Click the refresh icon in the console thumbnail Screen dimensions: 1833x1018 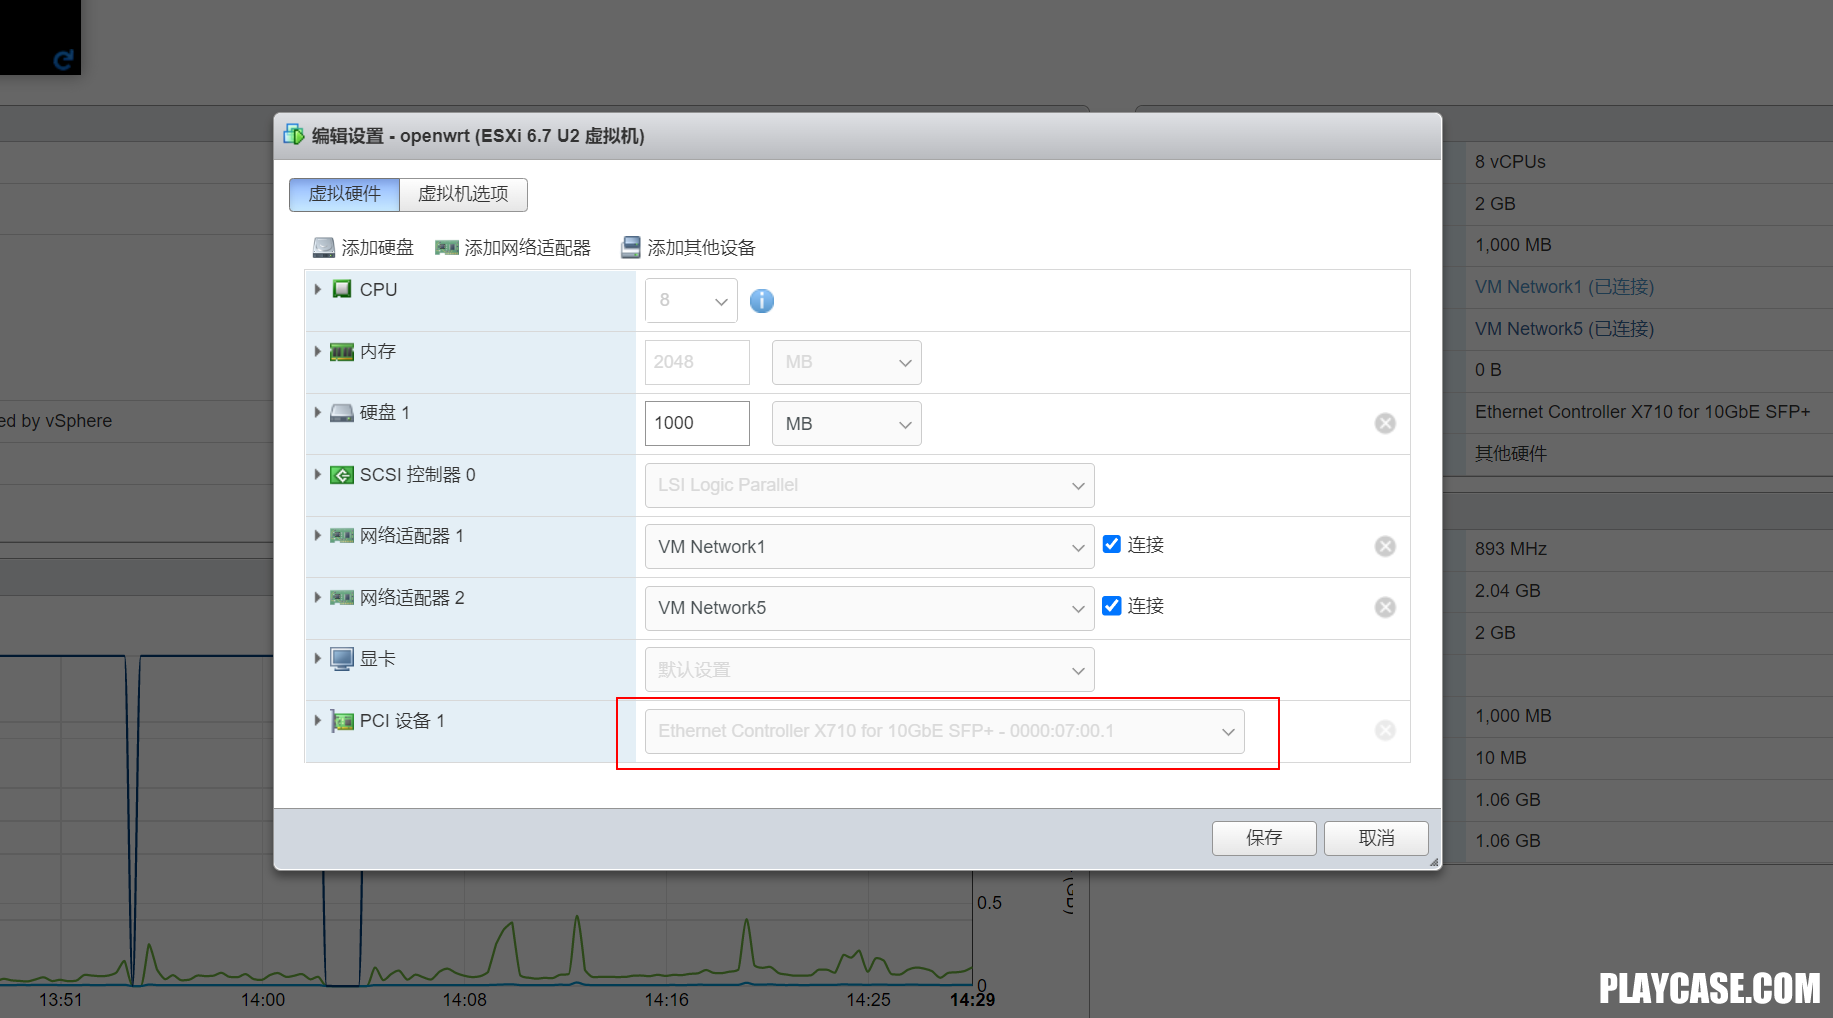(x=64, y=60)
